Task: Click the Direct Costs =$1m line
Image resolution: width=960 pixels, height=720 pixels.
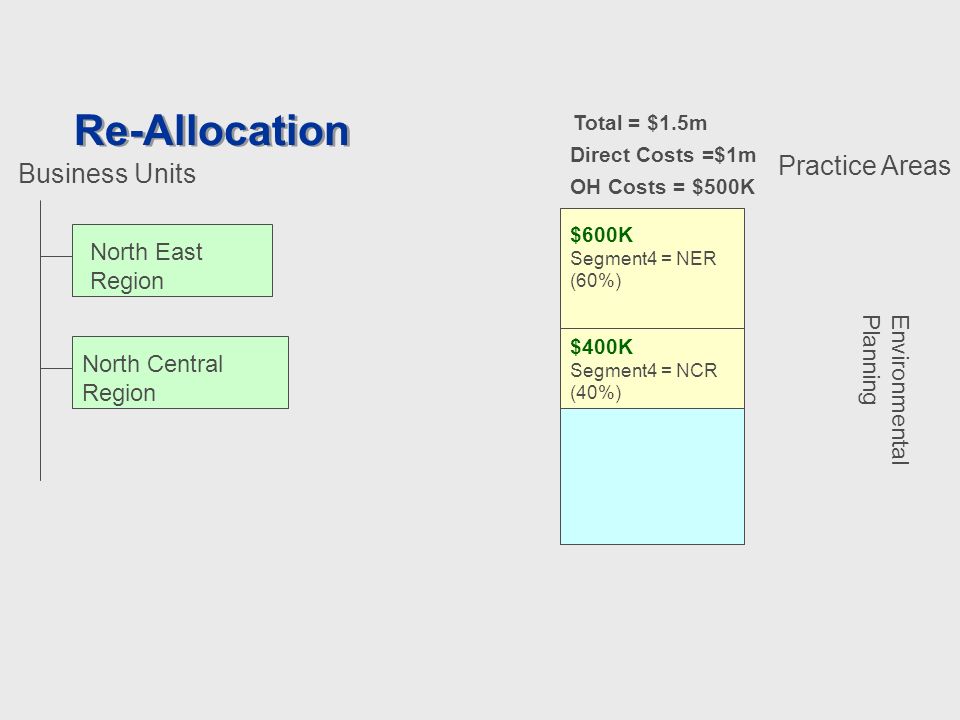Action: click(x=663, y=155)
